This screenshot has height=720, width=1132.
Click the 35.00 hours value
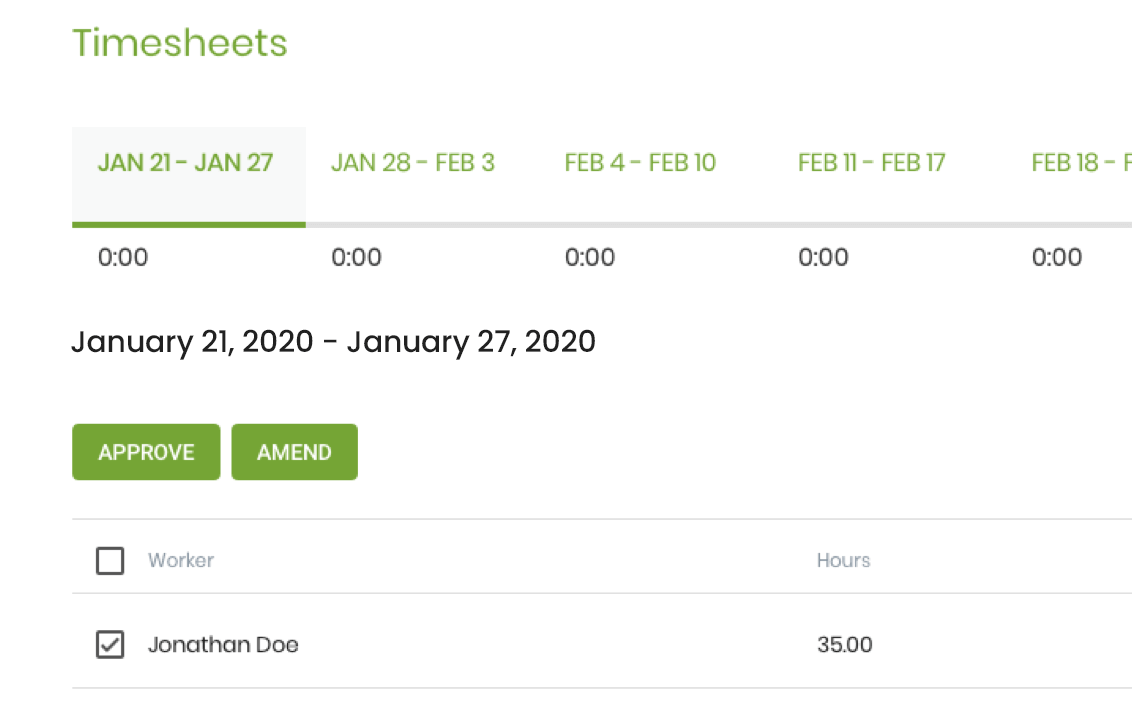click(845, 644)
